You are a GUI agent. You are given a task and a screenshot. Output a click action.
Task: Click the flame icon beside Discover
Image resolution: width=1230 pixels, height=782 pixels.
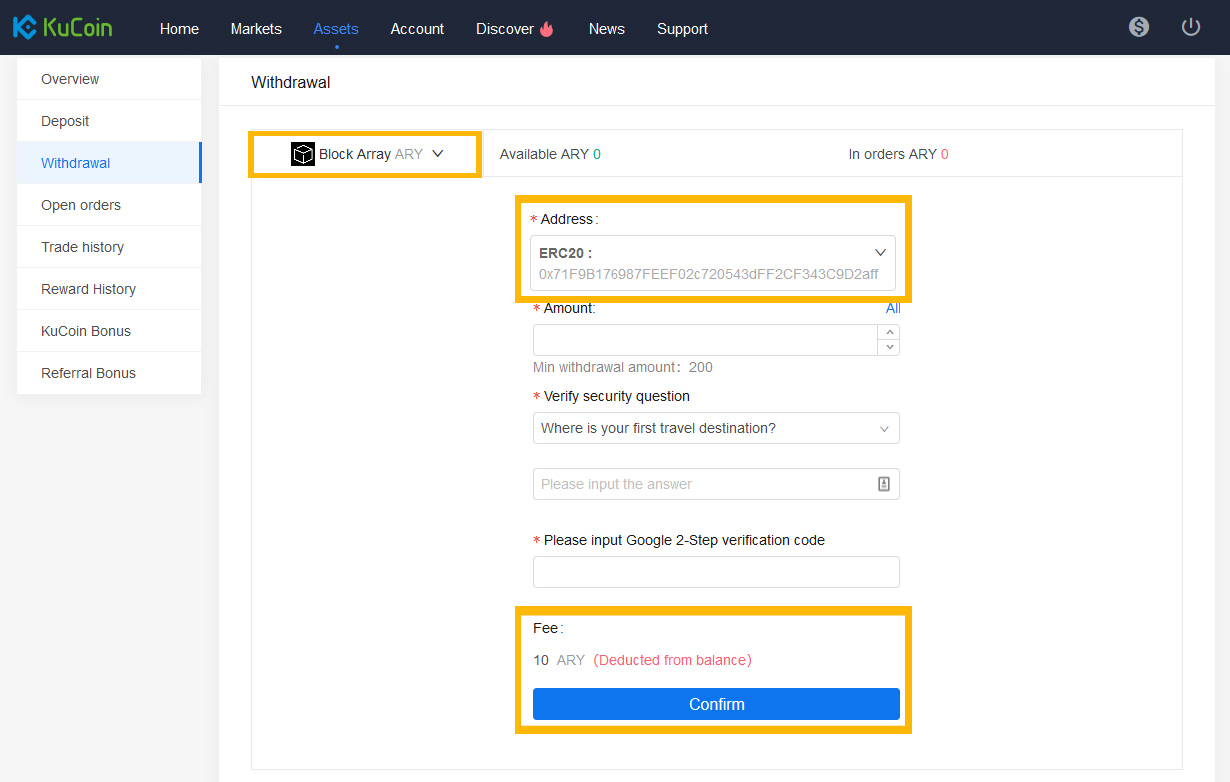[x=546, y=28]
